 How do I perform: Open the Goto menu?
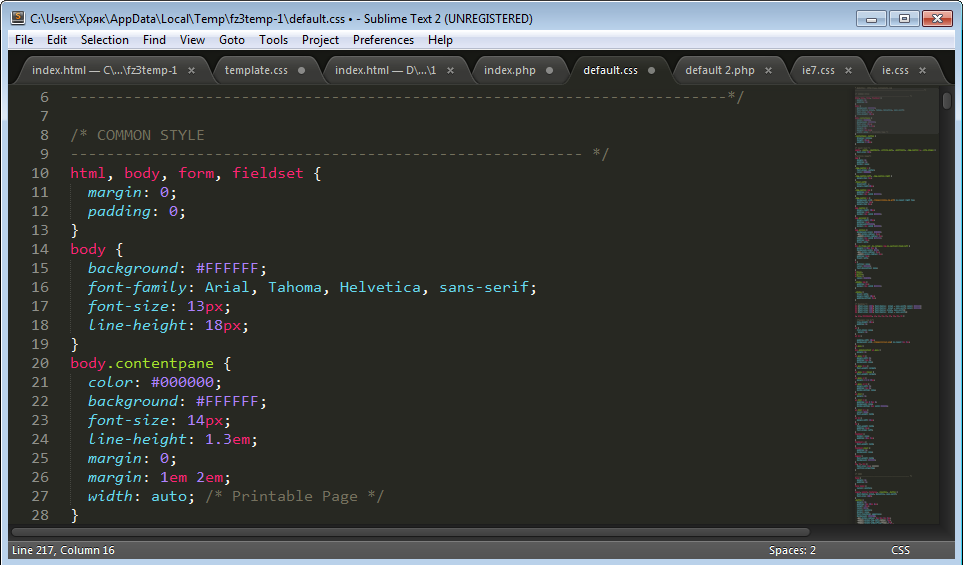[231, 40]
